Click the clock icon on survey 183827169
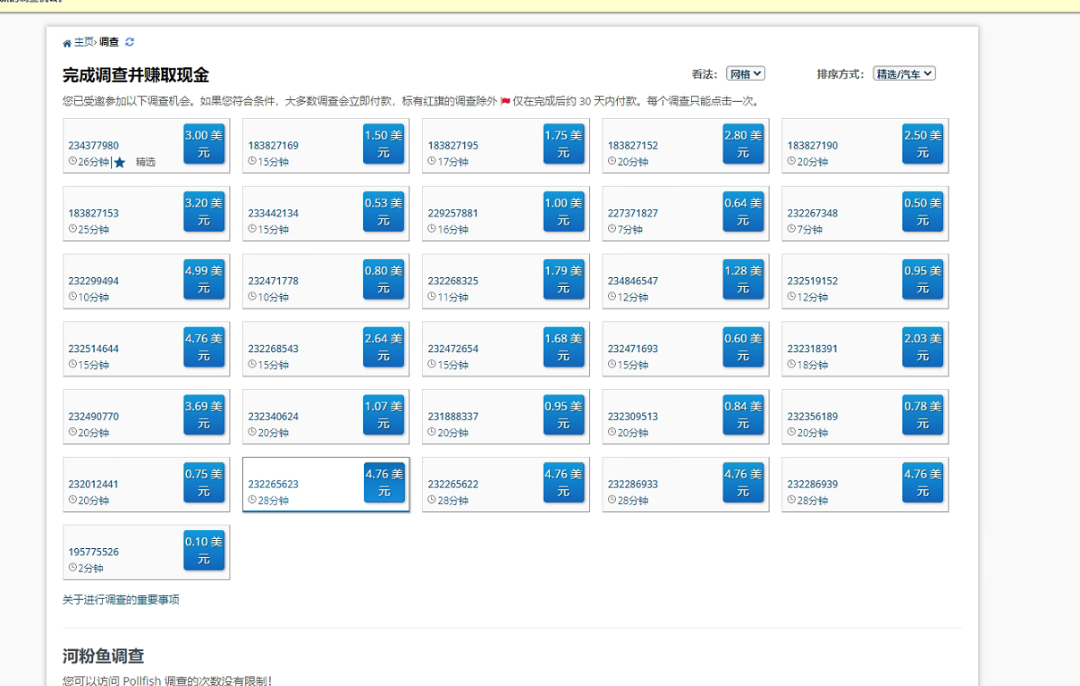The image size is (1080, 686). [x=252, y=162]
